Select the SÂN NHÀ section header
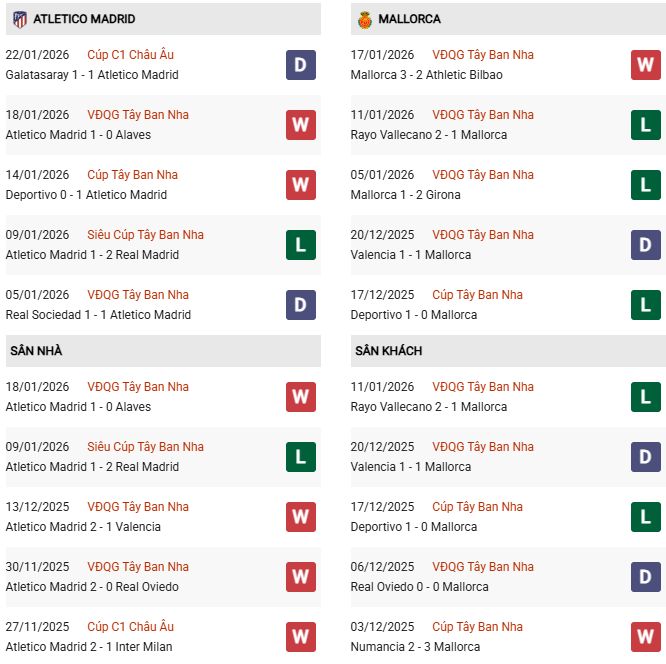The image size is (666, 664). pos(37,351)
